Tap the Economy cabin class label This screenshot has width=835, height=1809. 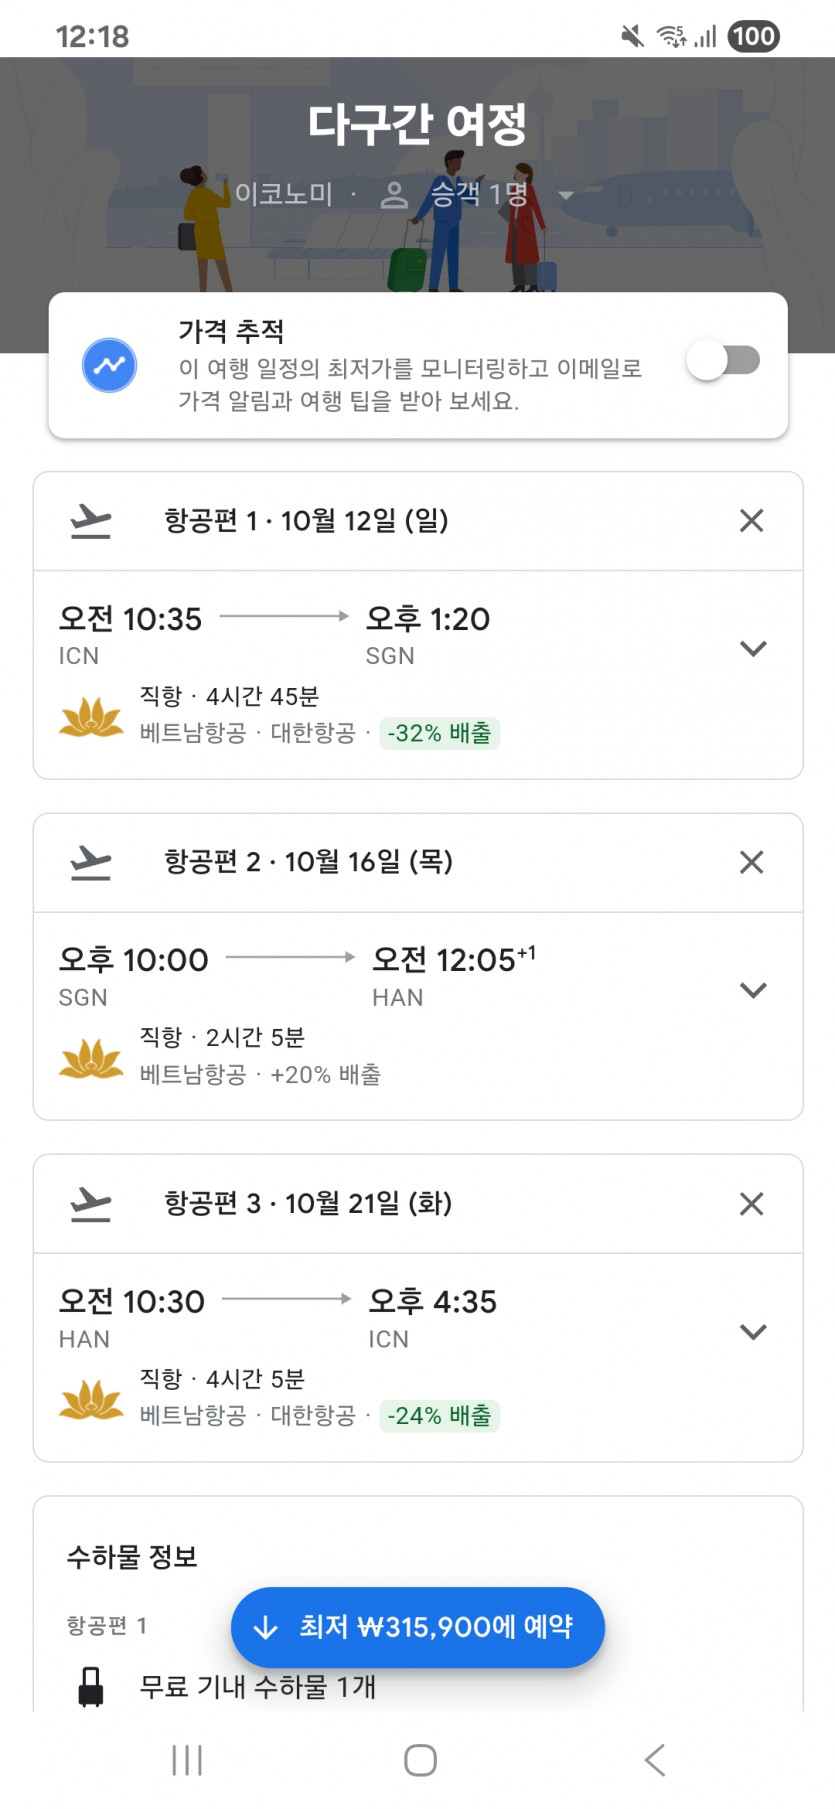click(283, 194)
